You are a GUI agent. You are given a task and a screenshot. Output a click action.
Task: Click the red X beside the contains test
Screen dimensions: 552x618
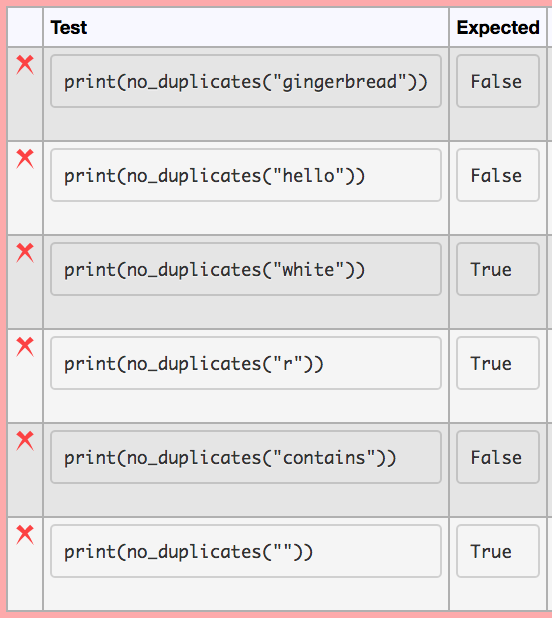[x=25, y=441]
